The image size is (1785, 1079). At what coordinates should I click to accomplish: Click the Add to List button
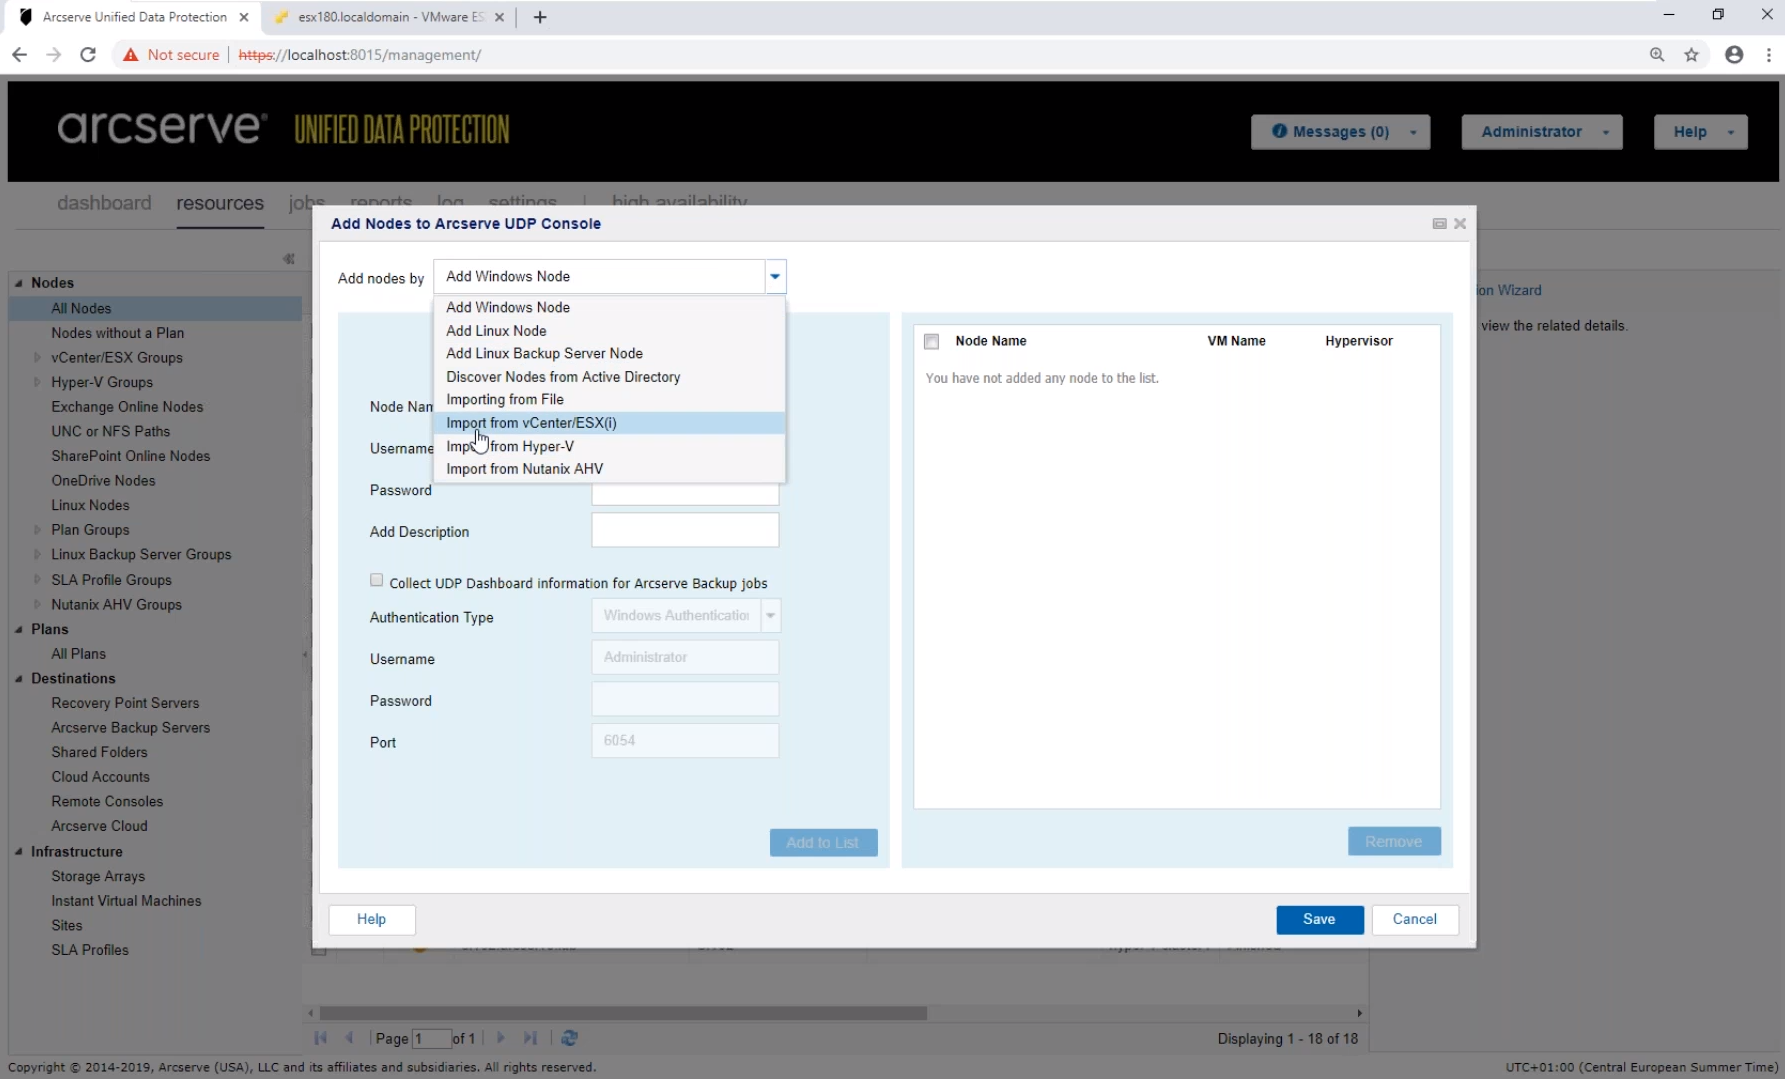pyautogui.click(x=823, y=843)
